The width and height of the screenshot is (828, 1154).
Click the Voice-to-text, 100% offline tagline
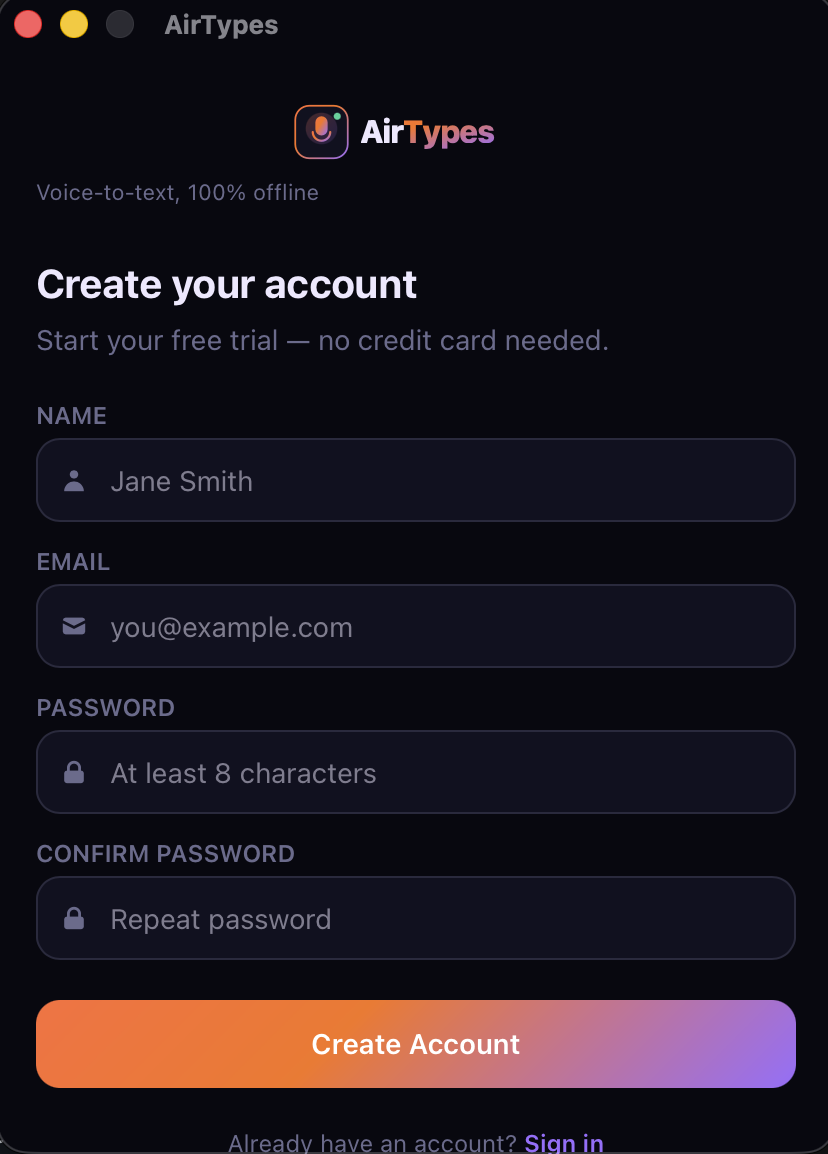pyautogui.click(x=177, y=192)
